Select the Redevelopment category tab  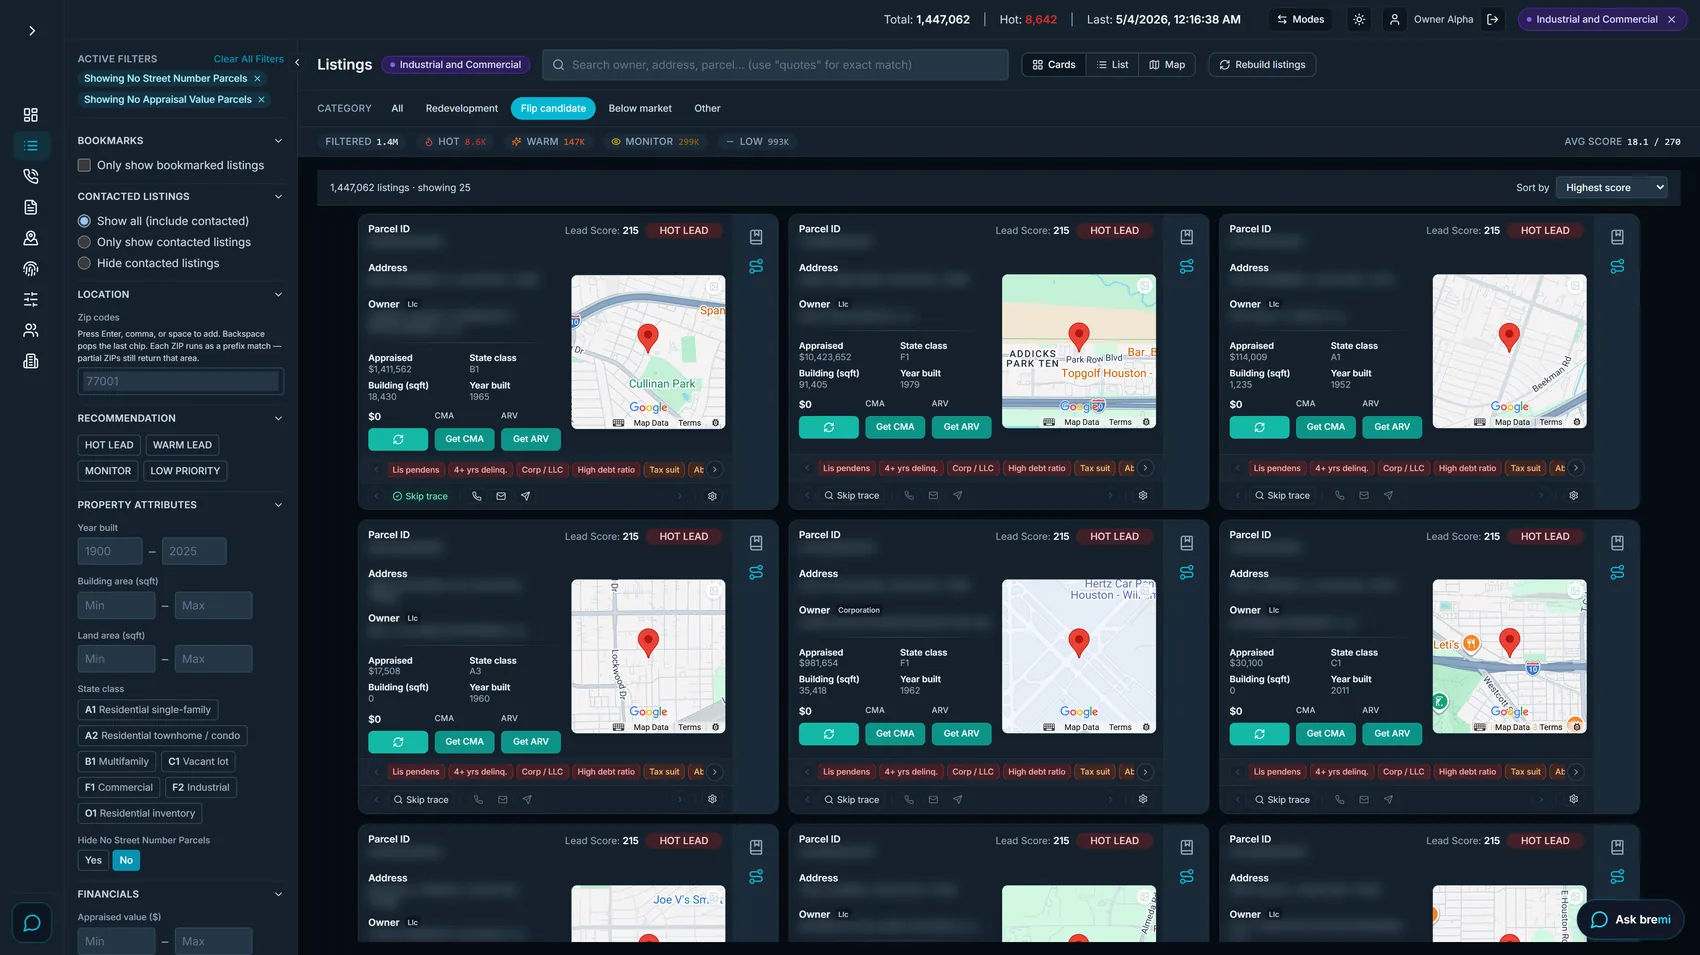pyautogui.click(x=462, y=108)
